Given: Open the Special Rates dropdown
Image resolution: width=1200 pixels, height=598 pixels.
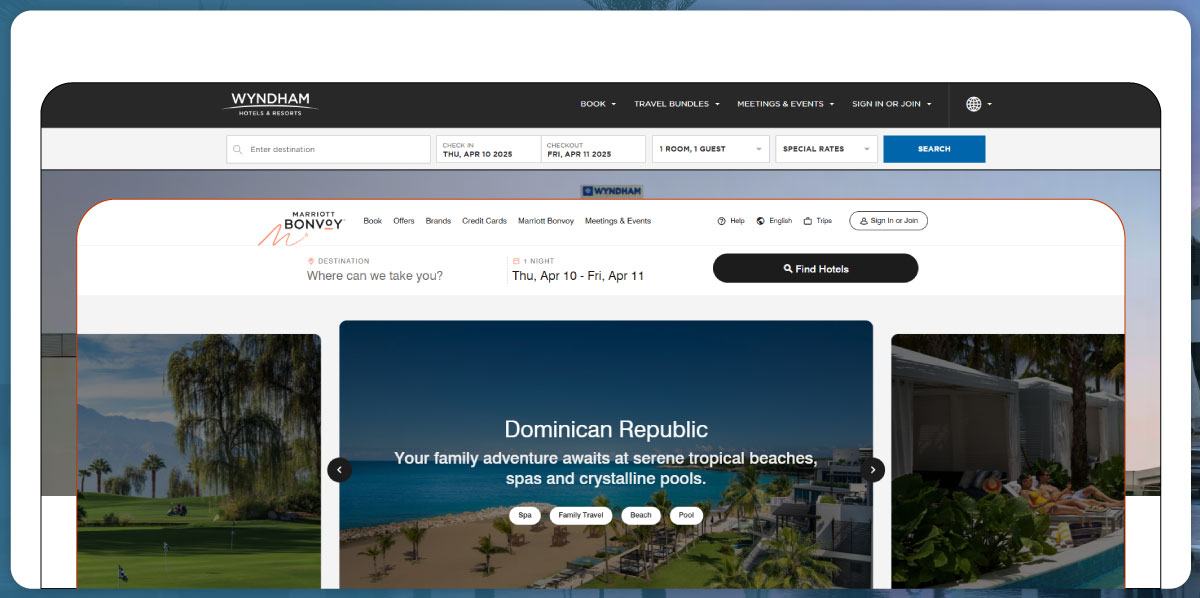Looking at the screenshot, I should tap(826, 149).
